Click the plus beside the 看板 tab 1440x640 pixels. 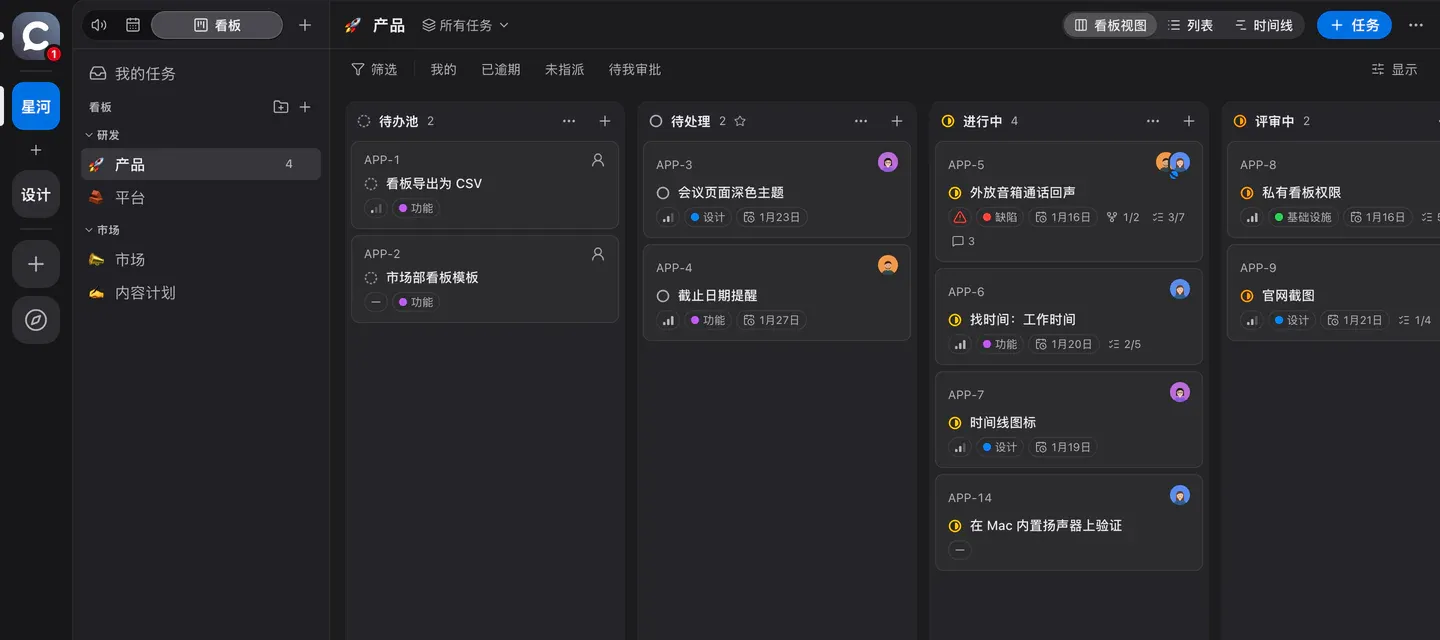pos(305,25)
